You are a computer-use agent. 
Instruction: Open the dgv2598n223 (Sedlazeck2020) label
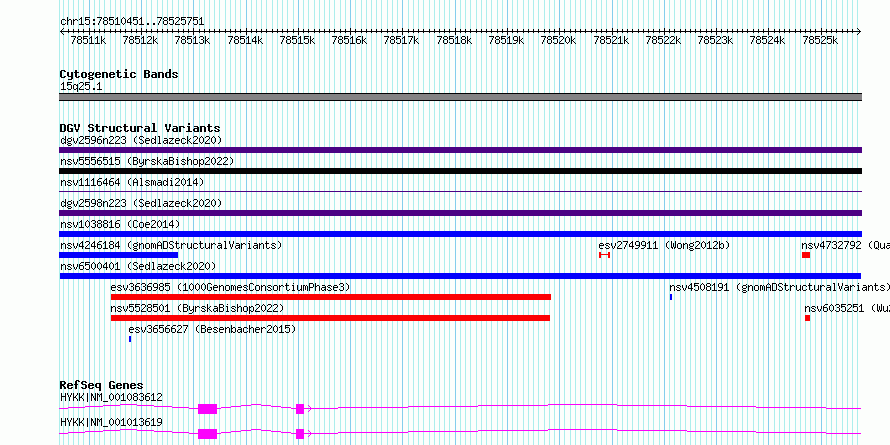click(141, 203)
